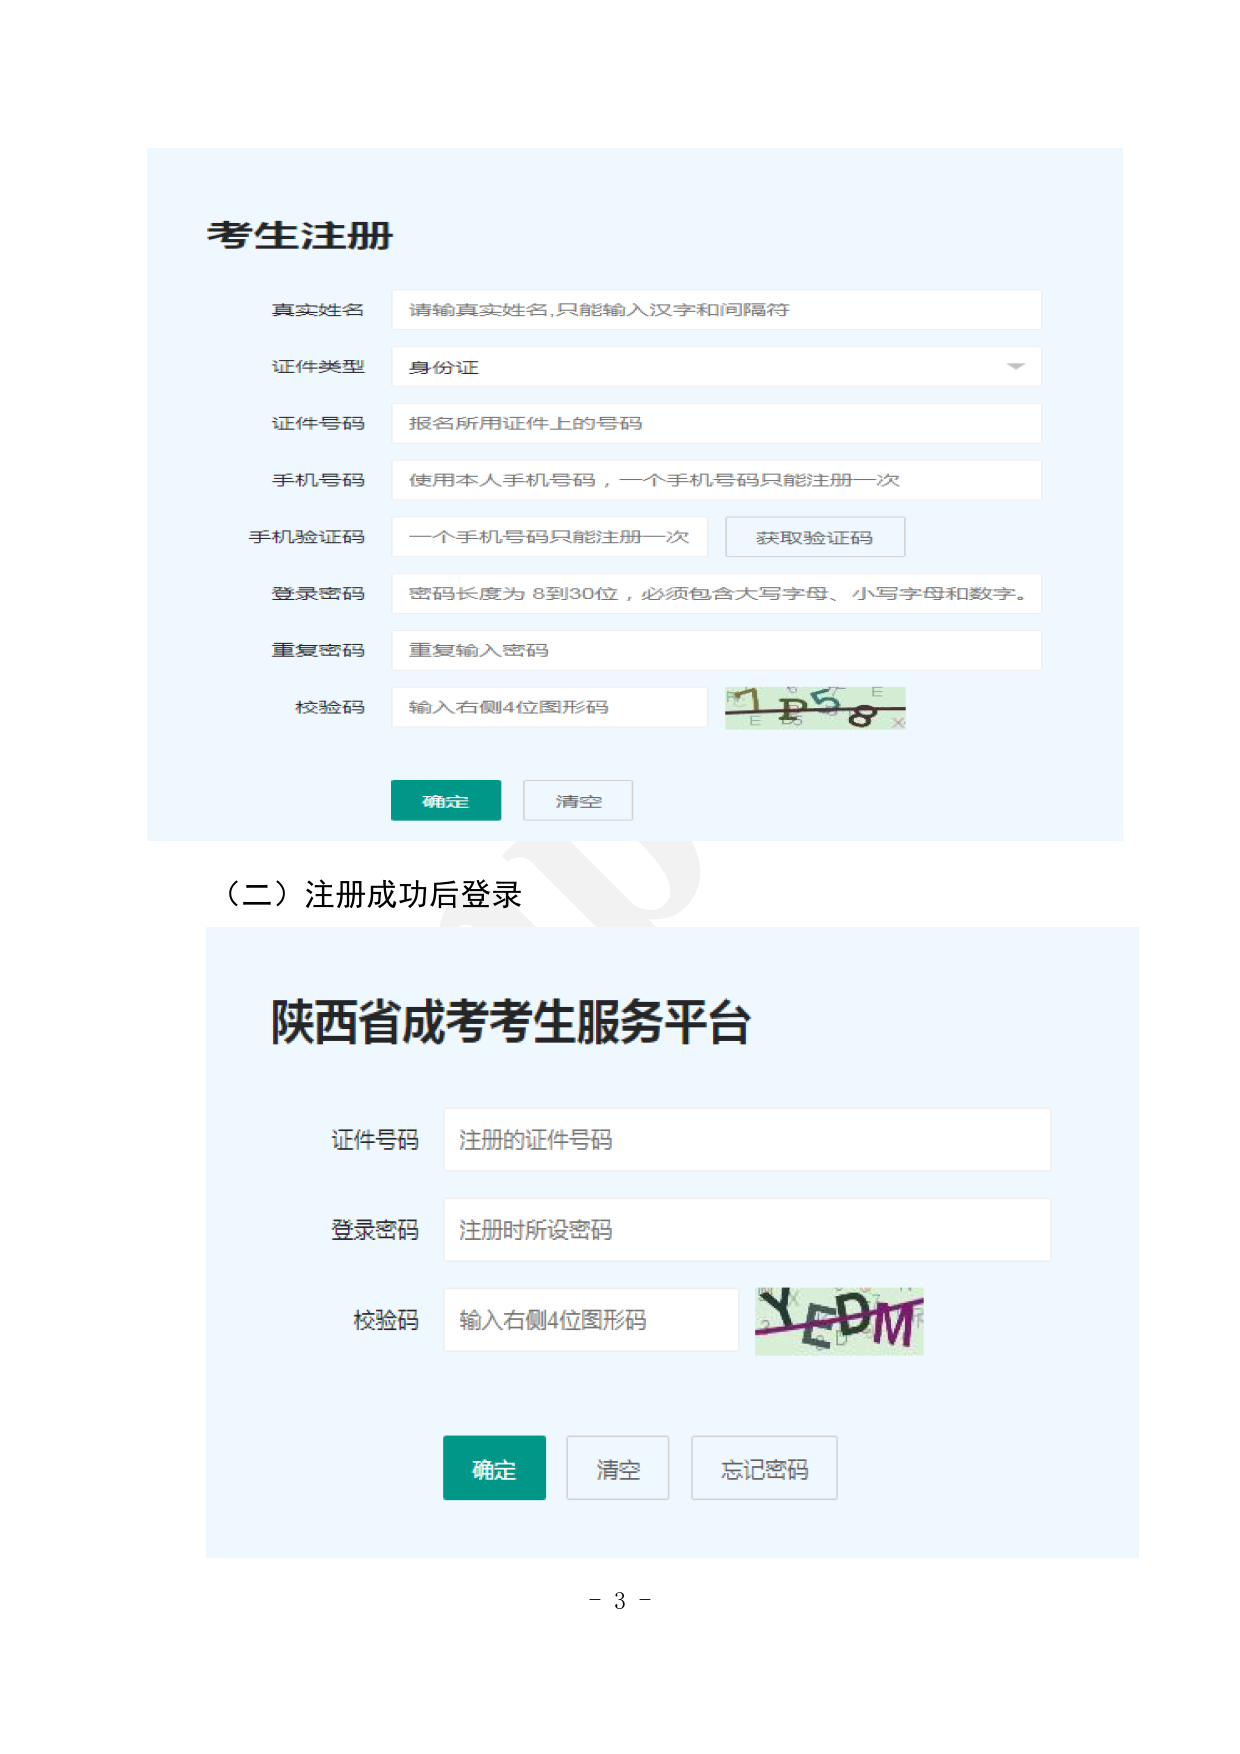This screenshot has width=1240, height=1754.
Task: Click the login 证件号码 field with 注册的证件号码 placeholder
Action: (746, 1140)
